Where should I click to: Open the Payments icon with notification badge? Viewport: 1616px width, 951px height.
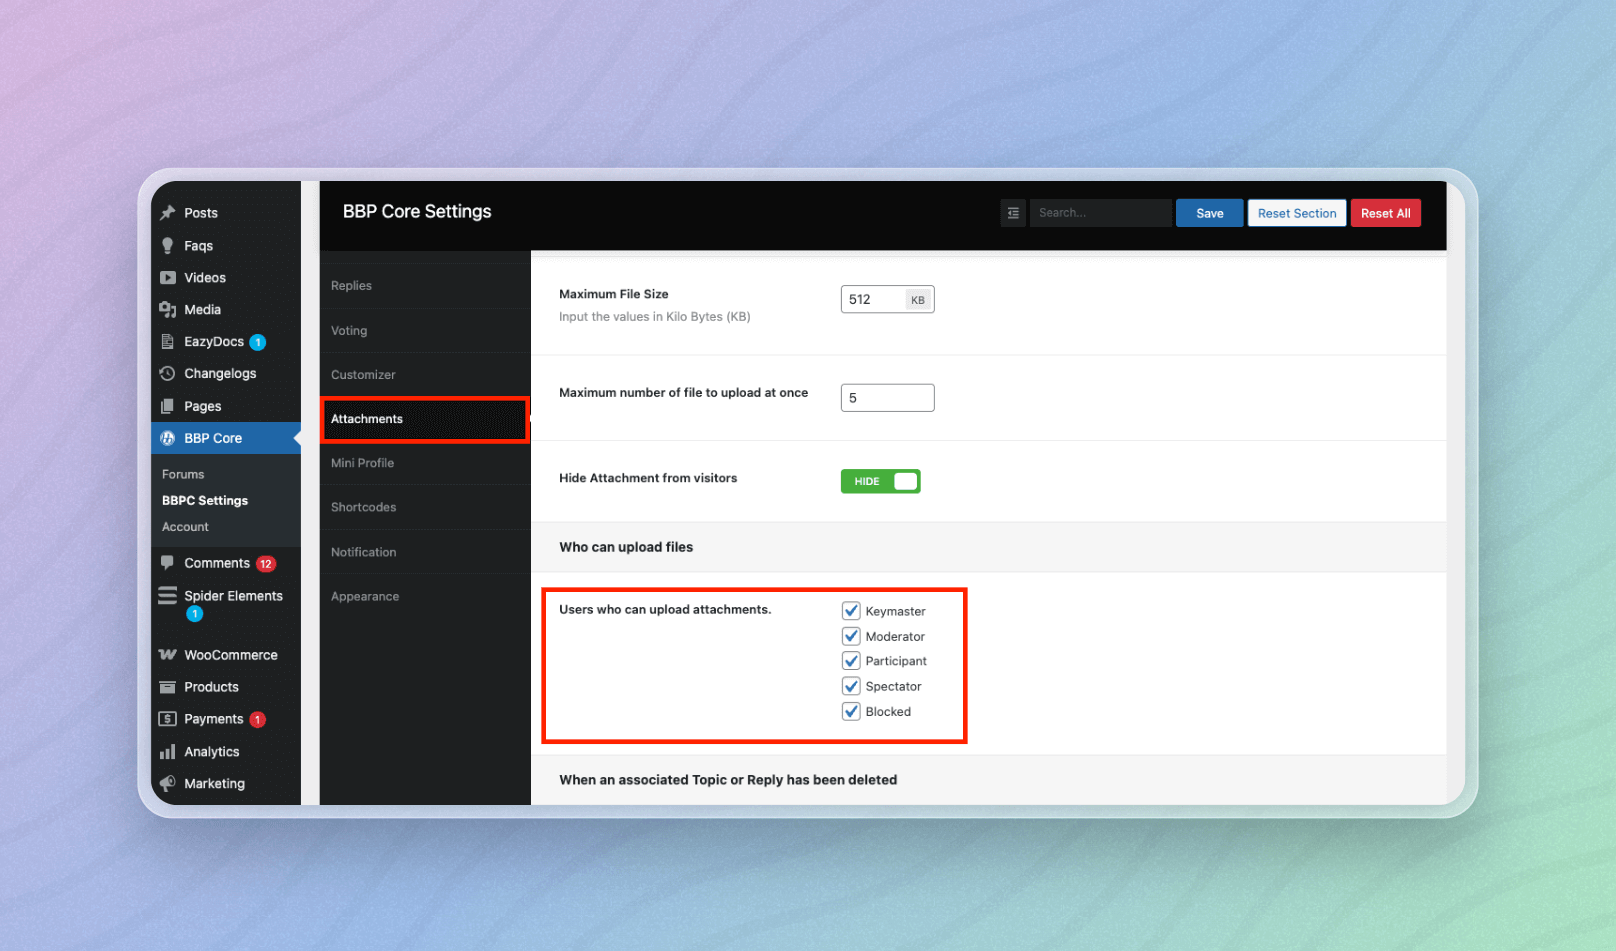tap(168, 719)
